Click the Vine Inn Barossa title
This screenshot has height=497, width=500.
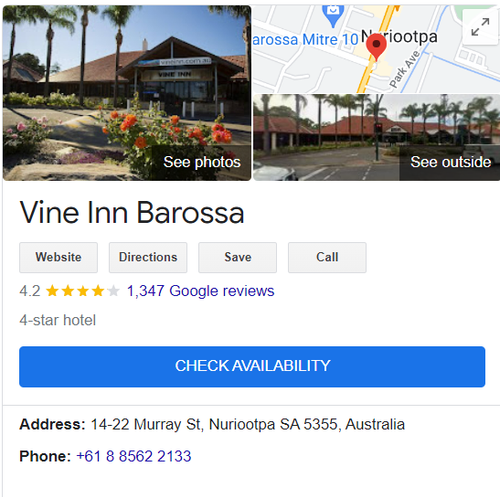point(132,212)
